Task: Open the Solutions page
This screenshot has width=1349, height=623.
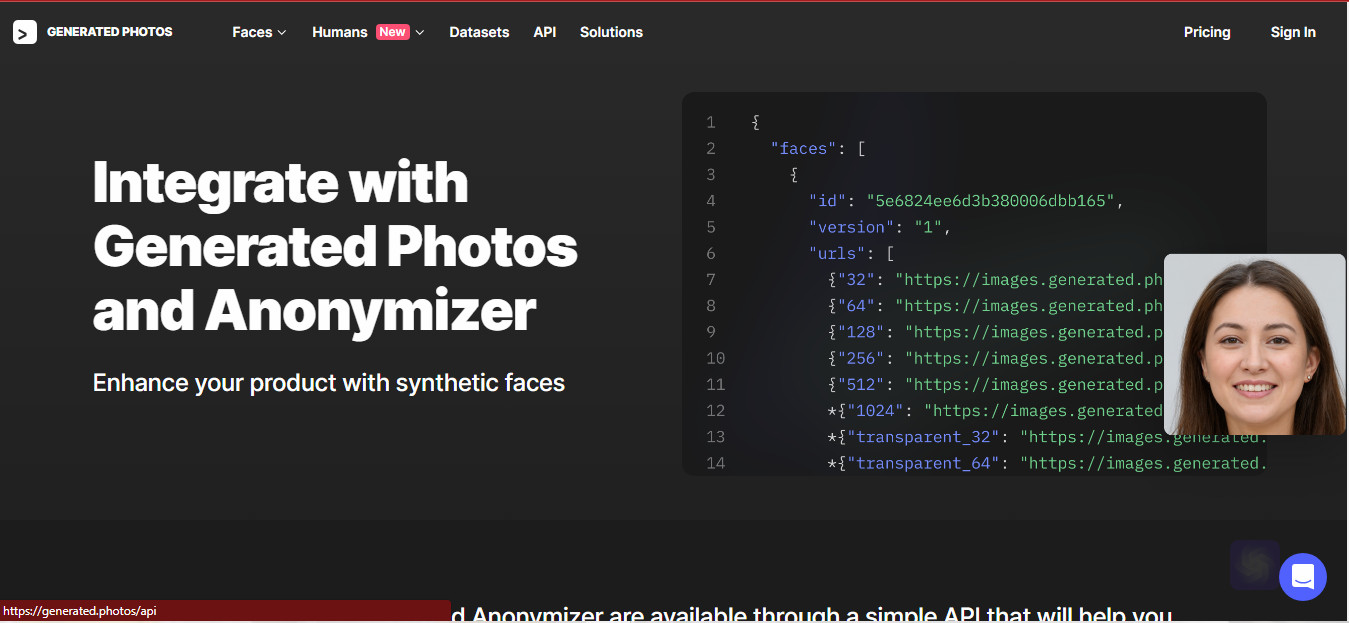Action: tap(611, 32)
